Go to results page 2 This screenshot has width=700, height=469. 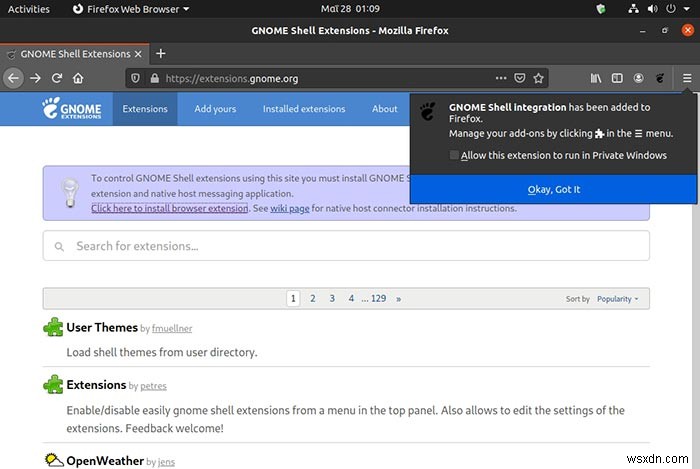[312, 299]
